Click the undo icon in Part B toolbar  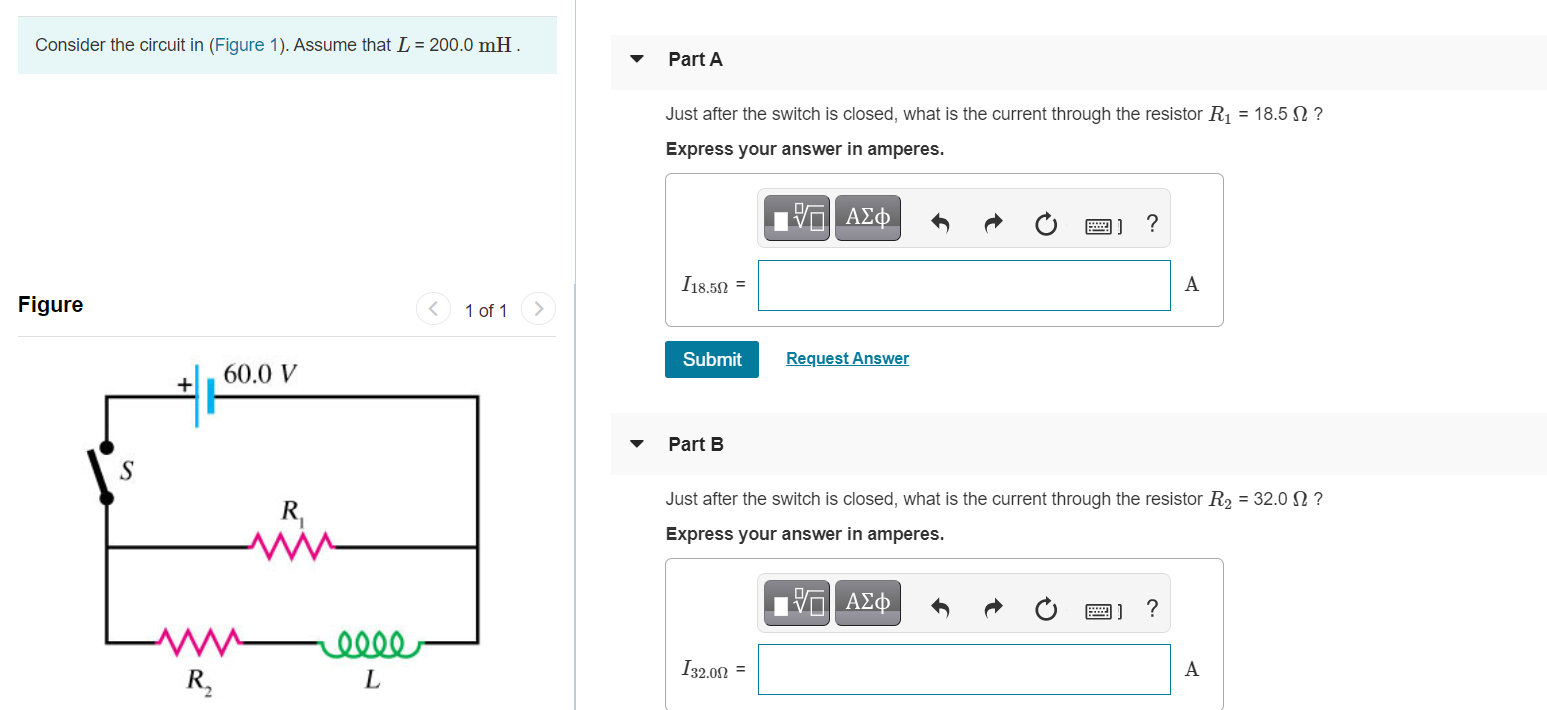939,608
